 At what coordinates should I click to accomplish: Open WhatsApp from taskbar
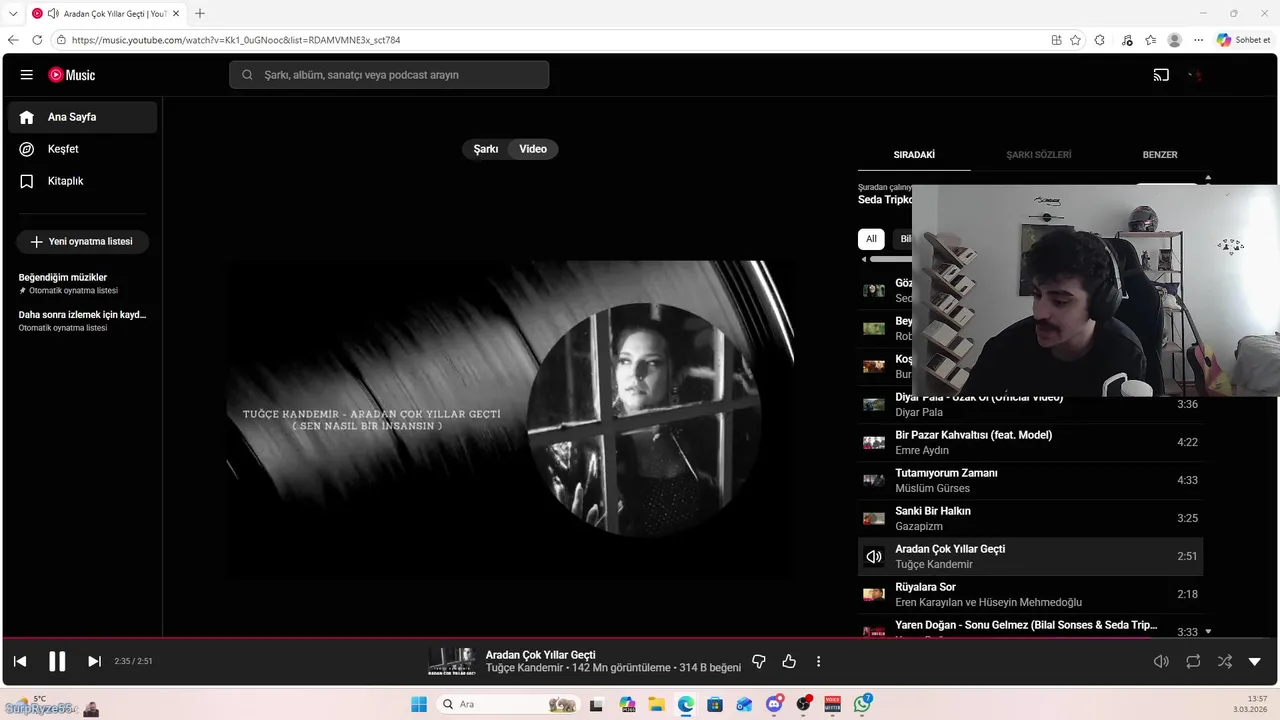(862, 704)
